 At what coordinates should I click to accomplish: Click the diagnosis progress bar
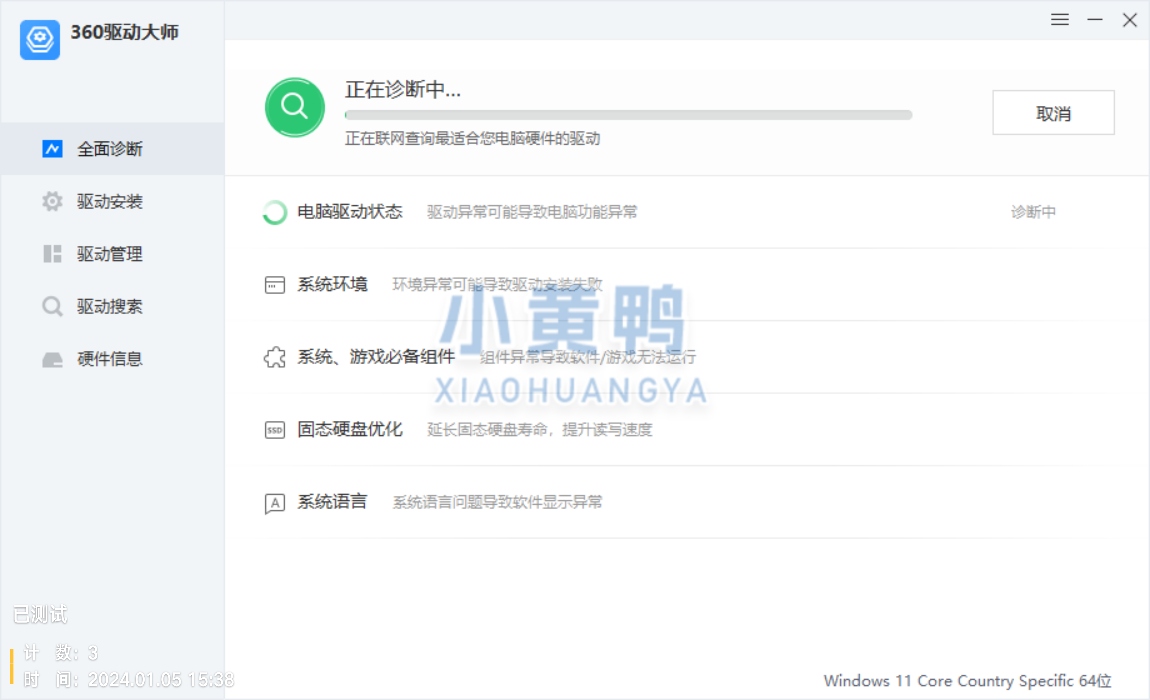click(x=629, y=115)
